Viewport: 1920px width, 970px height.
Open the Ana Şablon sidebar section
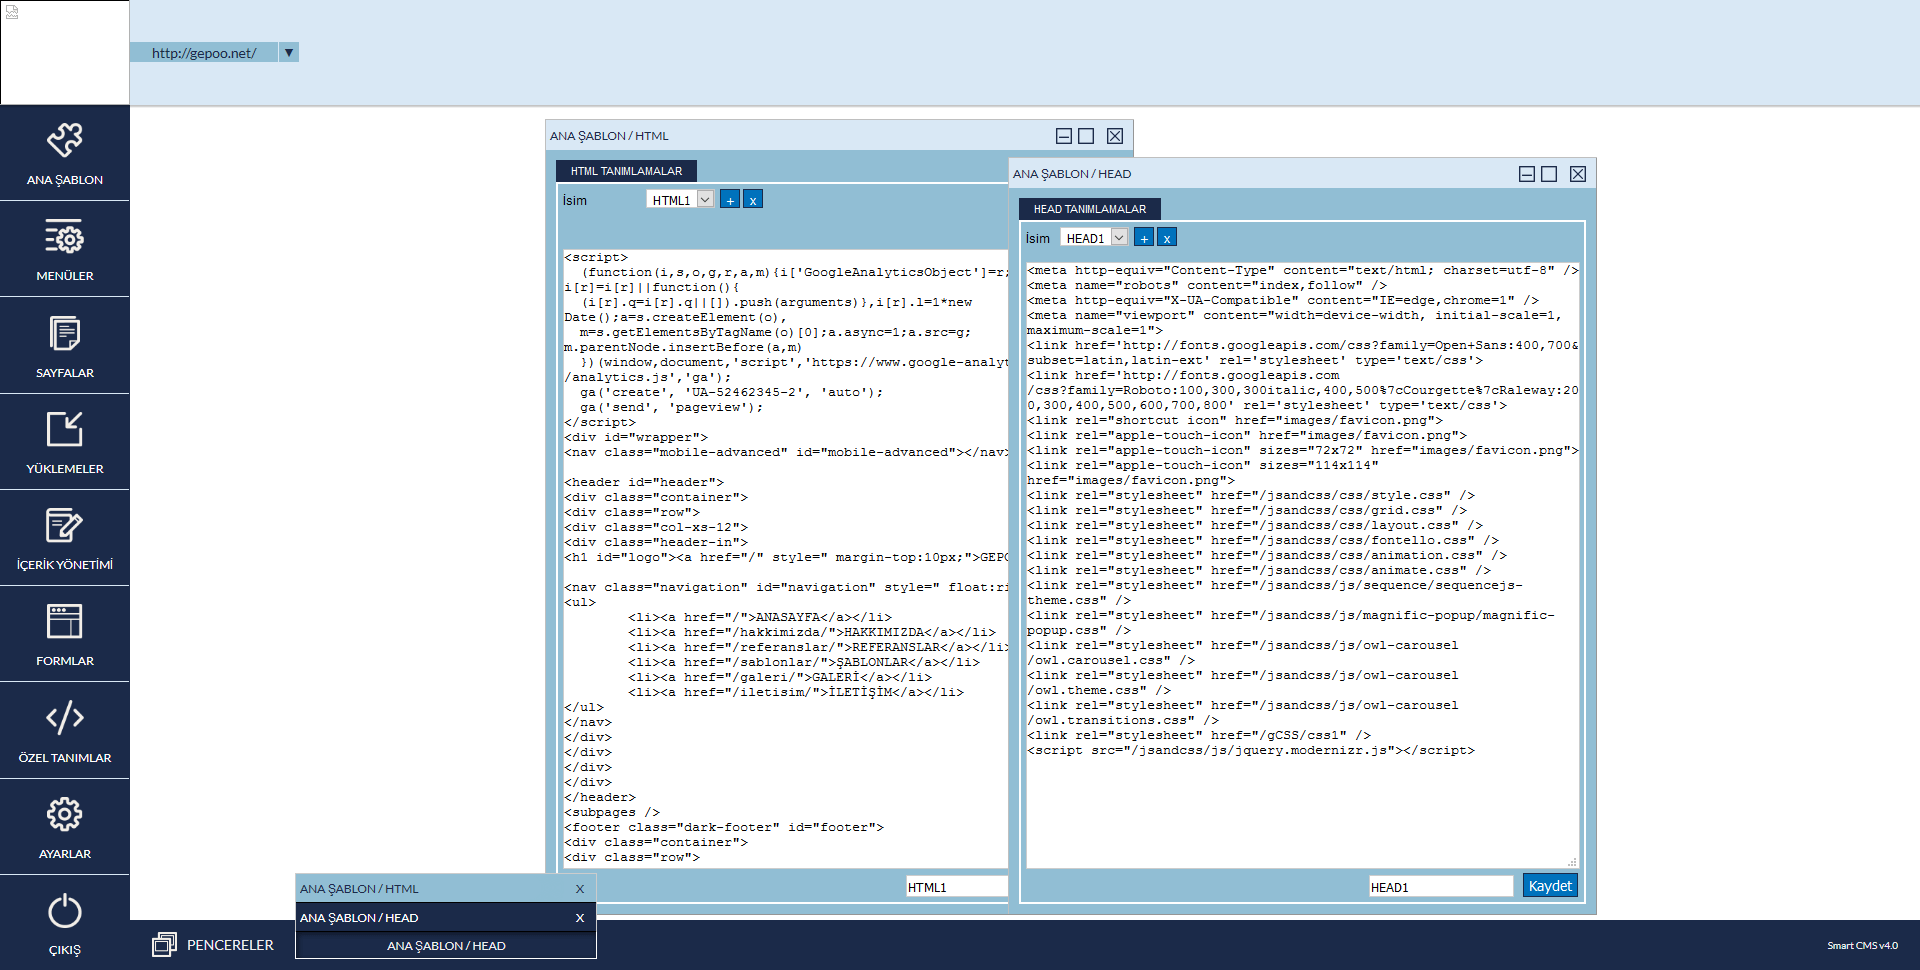coord(65,153)
